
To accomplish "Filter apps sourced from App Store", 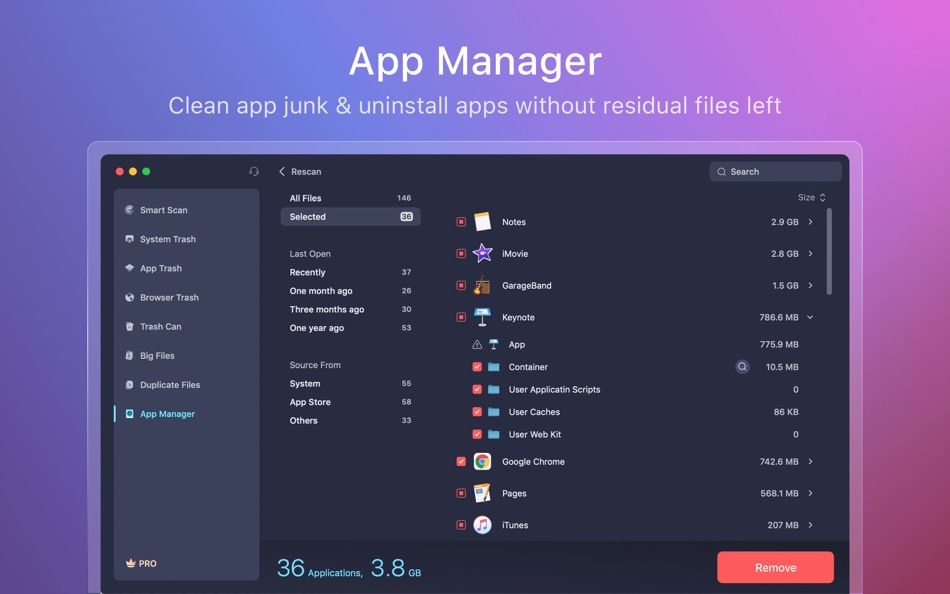I will (x=350, y=402).
